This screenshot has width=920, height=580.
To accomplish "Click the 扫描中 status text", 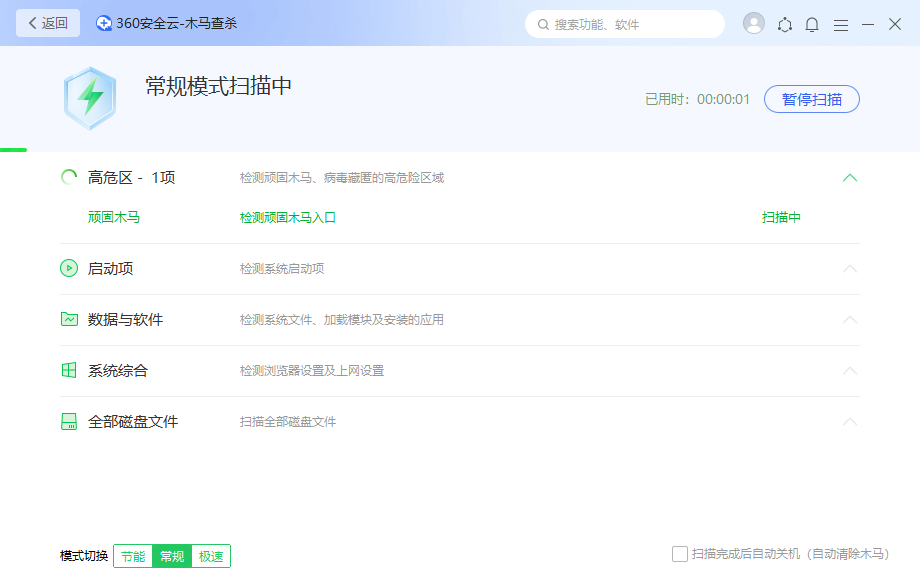I will (781, 218).
